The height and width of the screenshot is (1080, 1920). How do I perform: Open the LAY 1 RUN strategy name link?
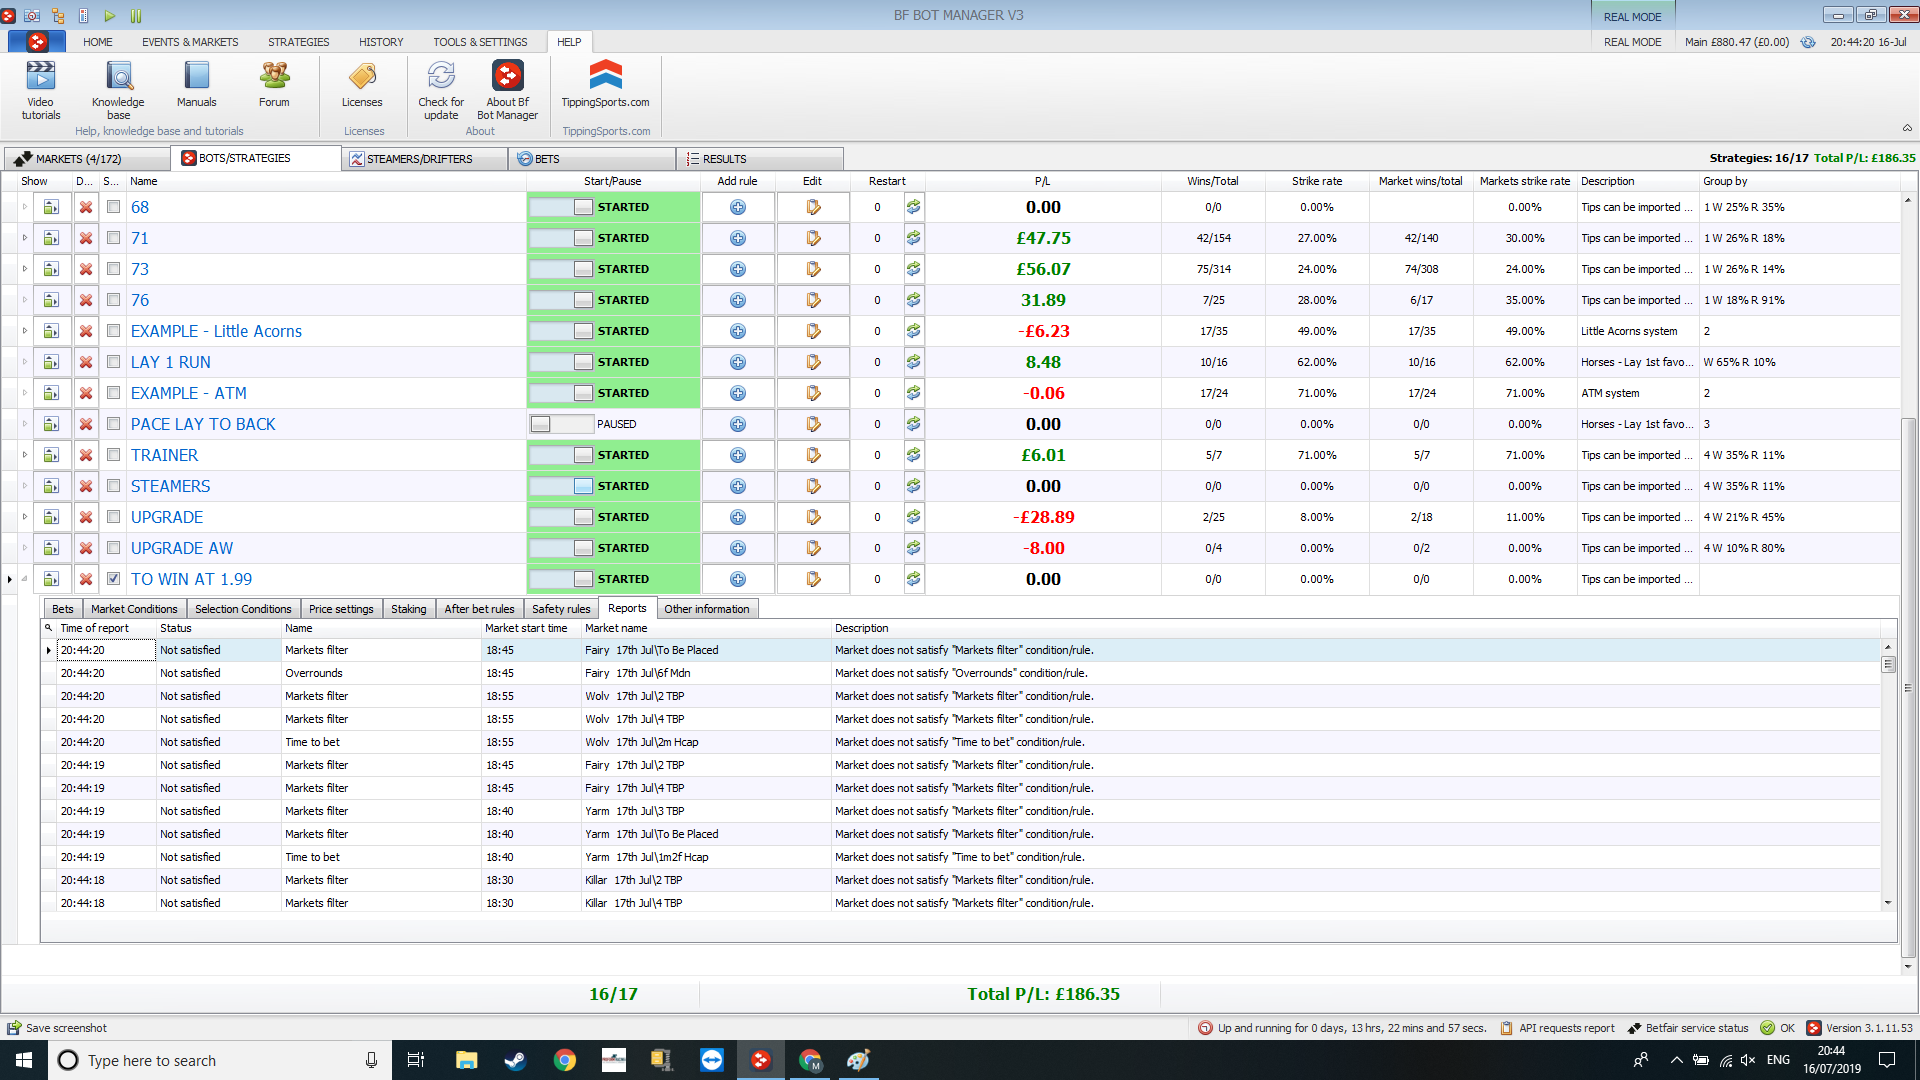[171, 362]
